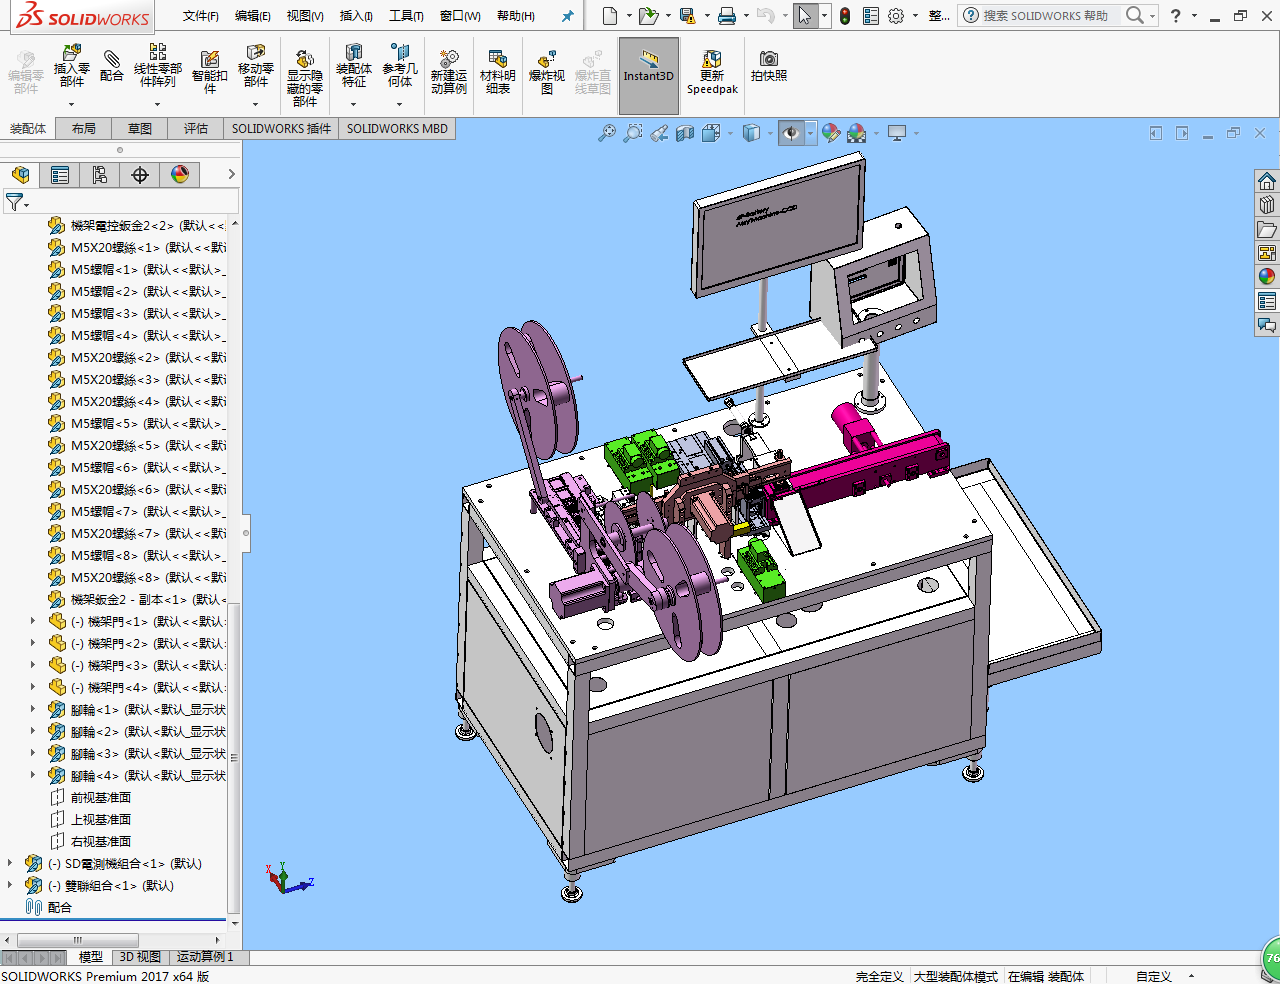Expand the 腳輪<4> tree item
This screenshot has height=984, width=1280.
pos(33,775)
